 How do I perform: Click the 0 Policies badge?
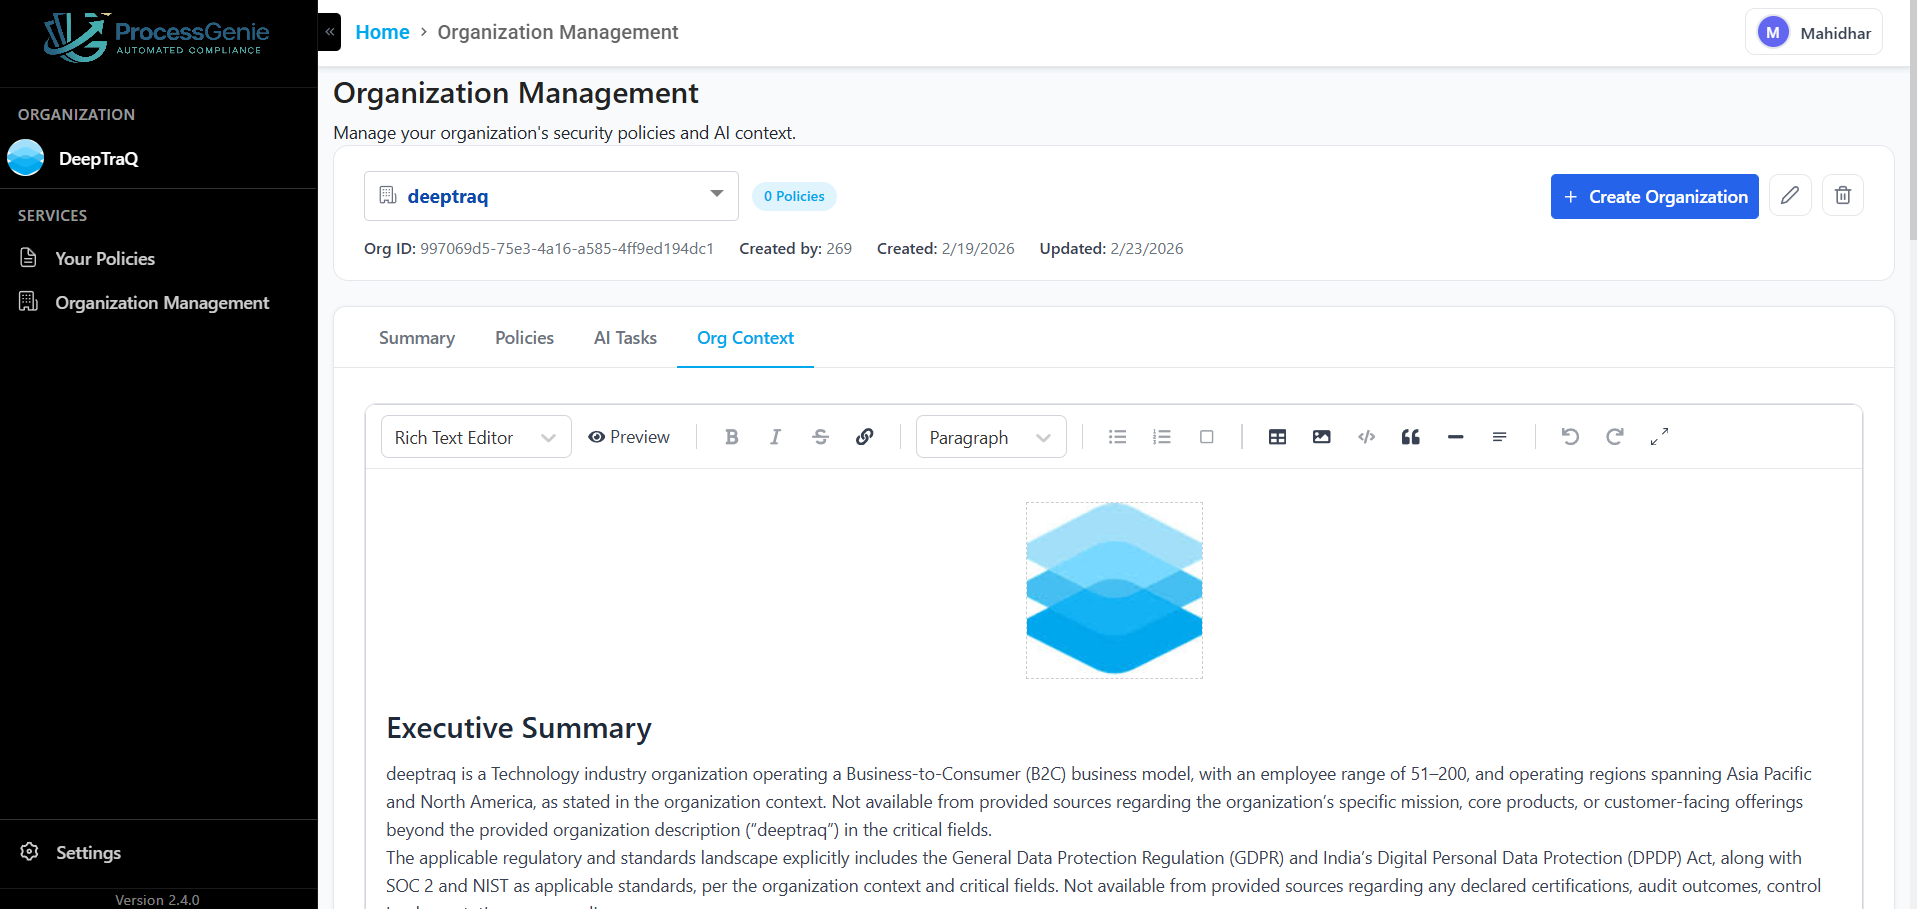[794, 196]
